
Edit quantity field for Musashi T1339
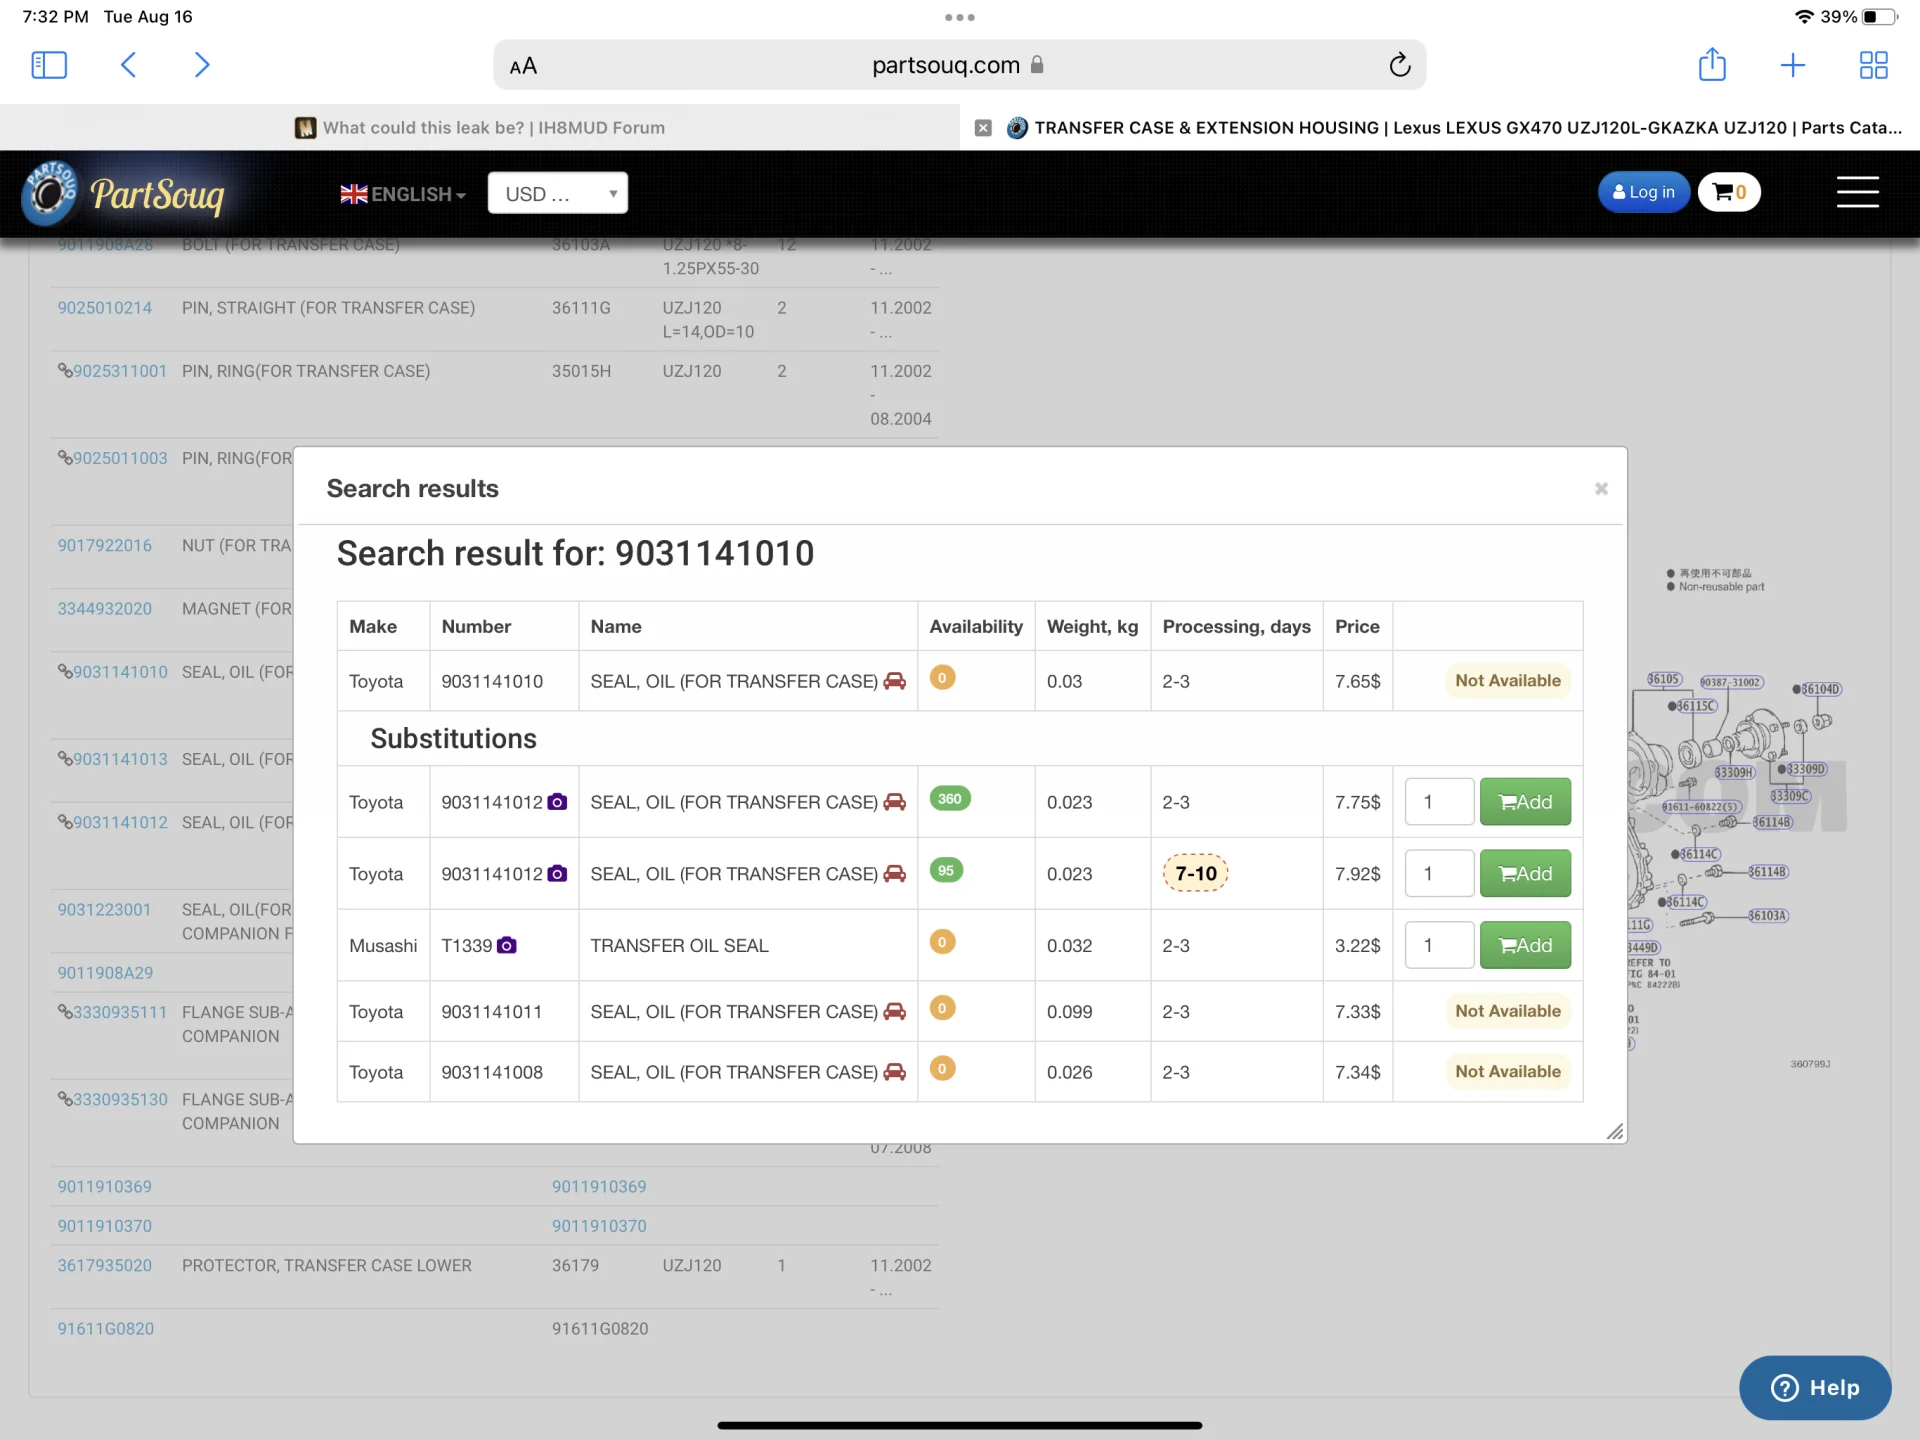(x=1439, y=945)
